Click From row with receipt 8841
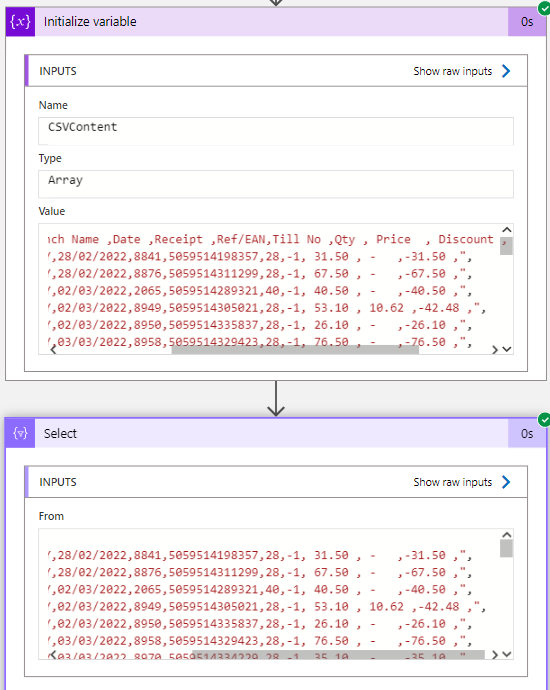550x690 pixels. (260, 555)
